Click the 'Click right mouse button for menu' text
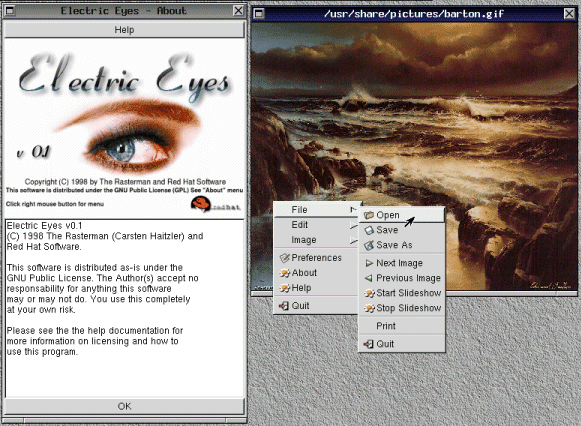581x426 pixels. (55, 204)
